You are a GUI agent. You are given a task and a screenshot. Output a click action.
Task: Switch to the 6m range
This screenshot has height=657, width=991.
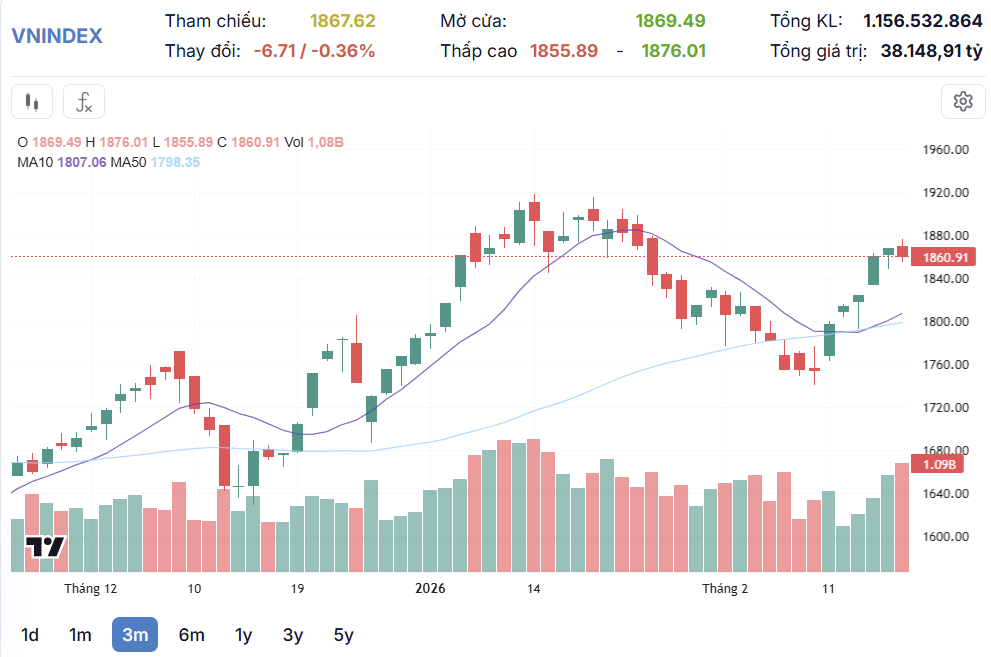192,635
